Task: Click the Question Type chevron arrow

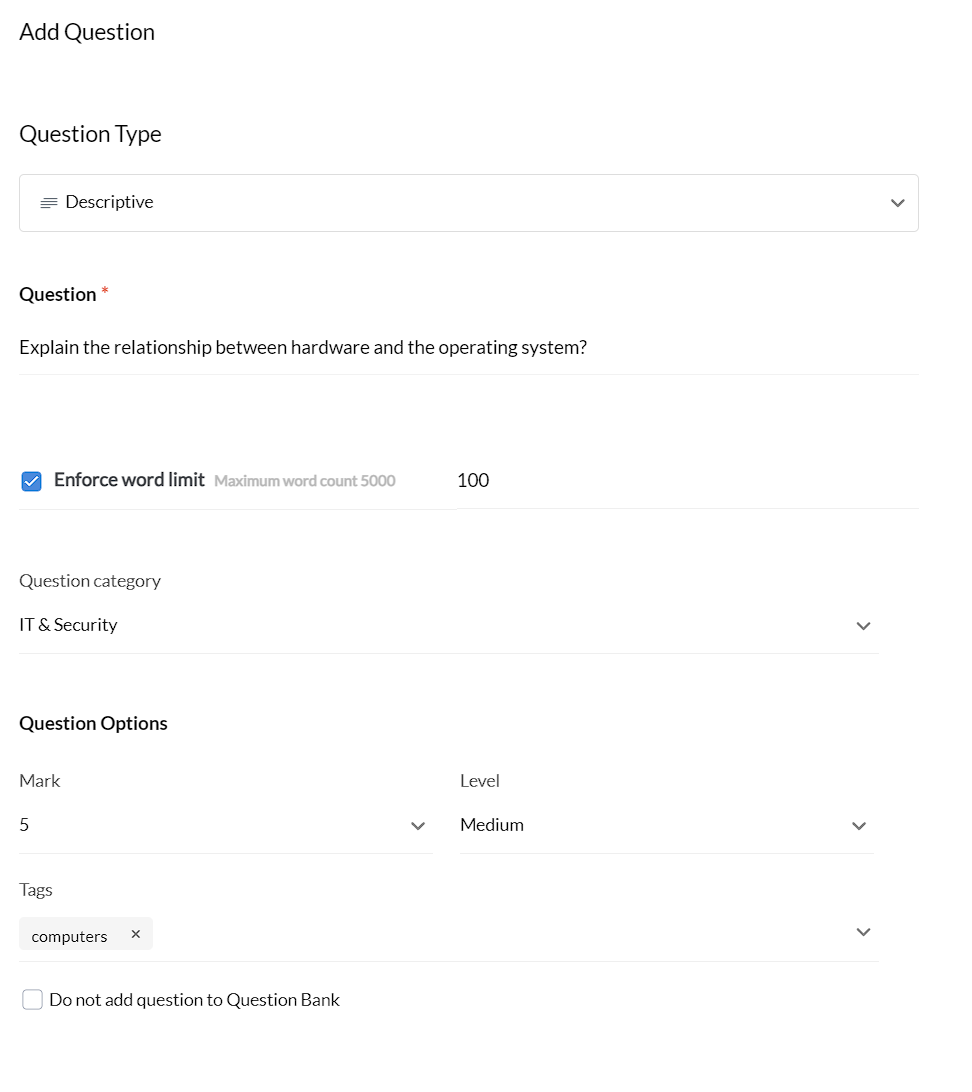Action: coord(897,203)
